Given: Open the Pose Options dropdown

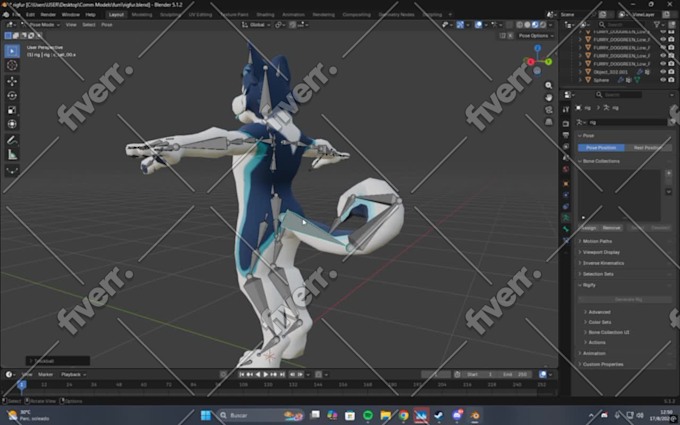Looking at the screenshot, I should point(536,36).
